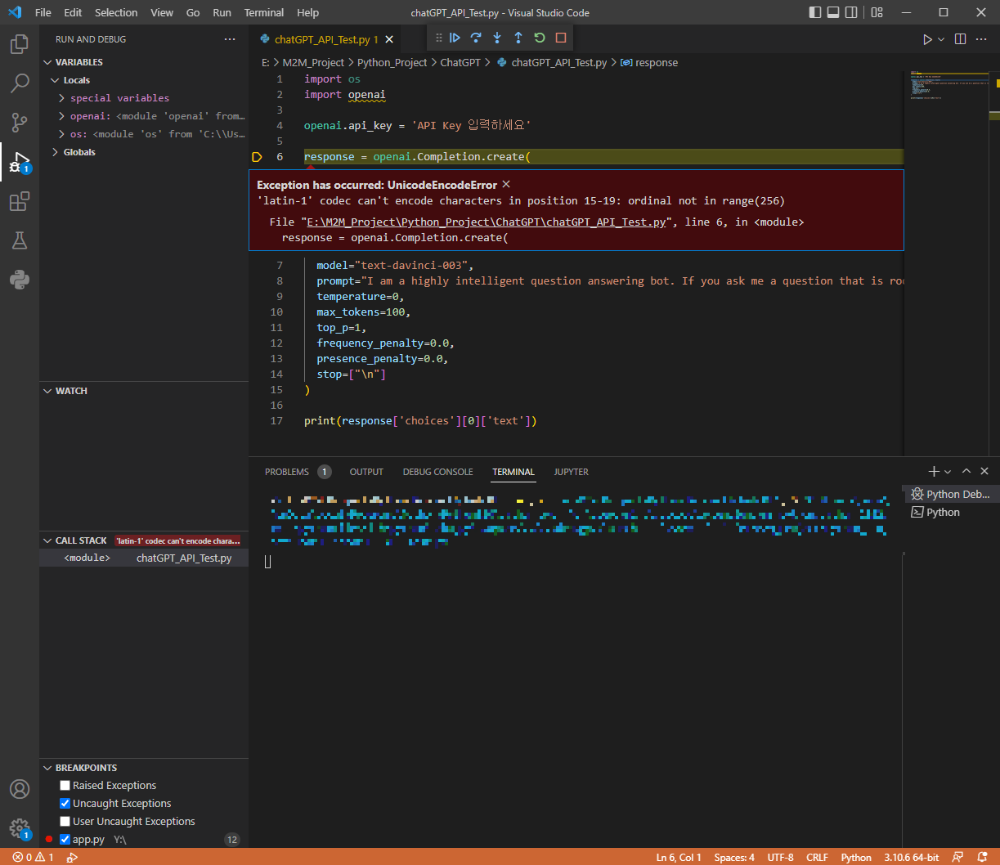1000x865 pixels.
Task: Close the bottom panel
Action: point(985,471)
